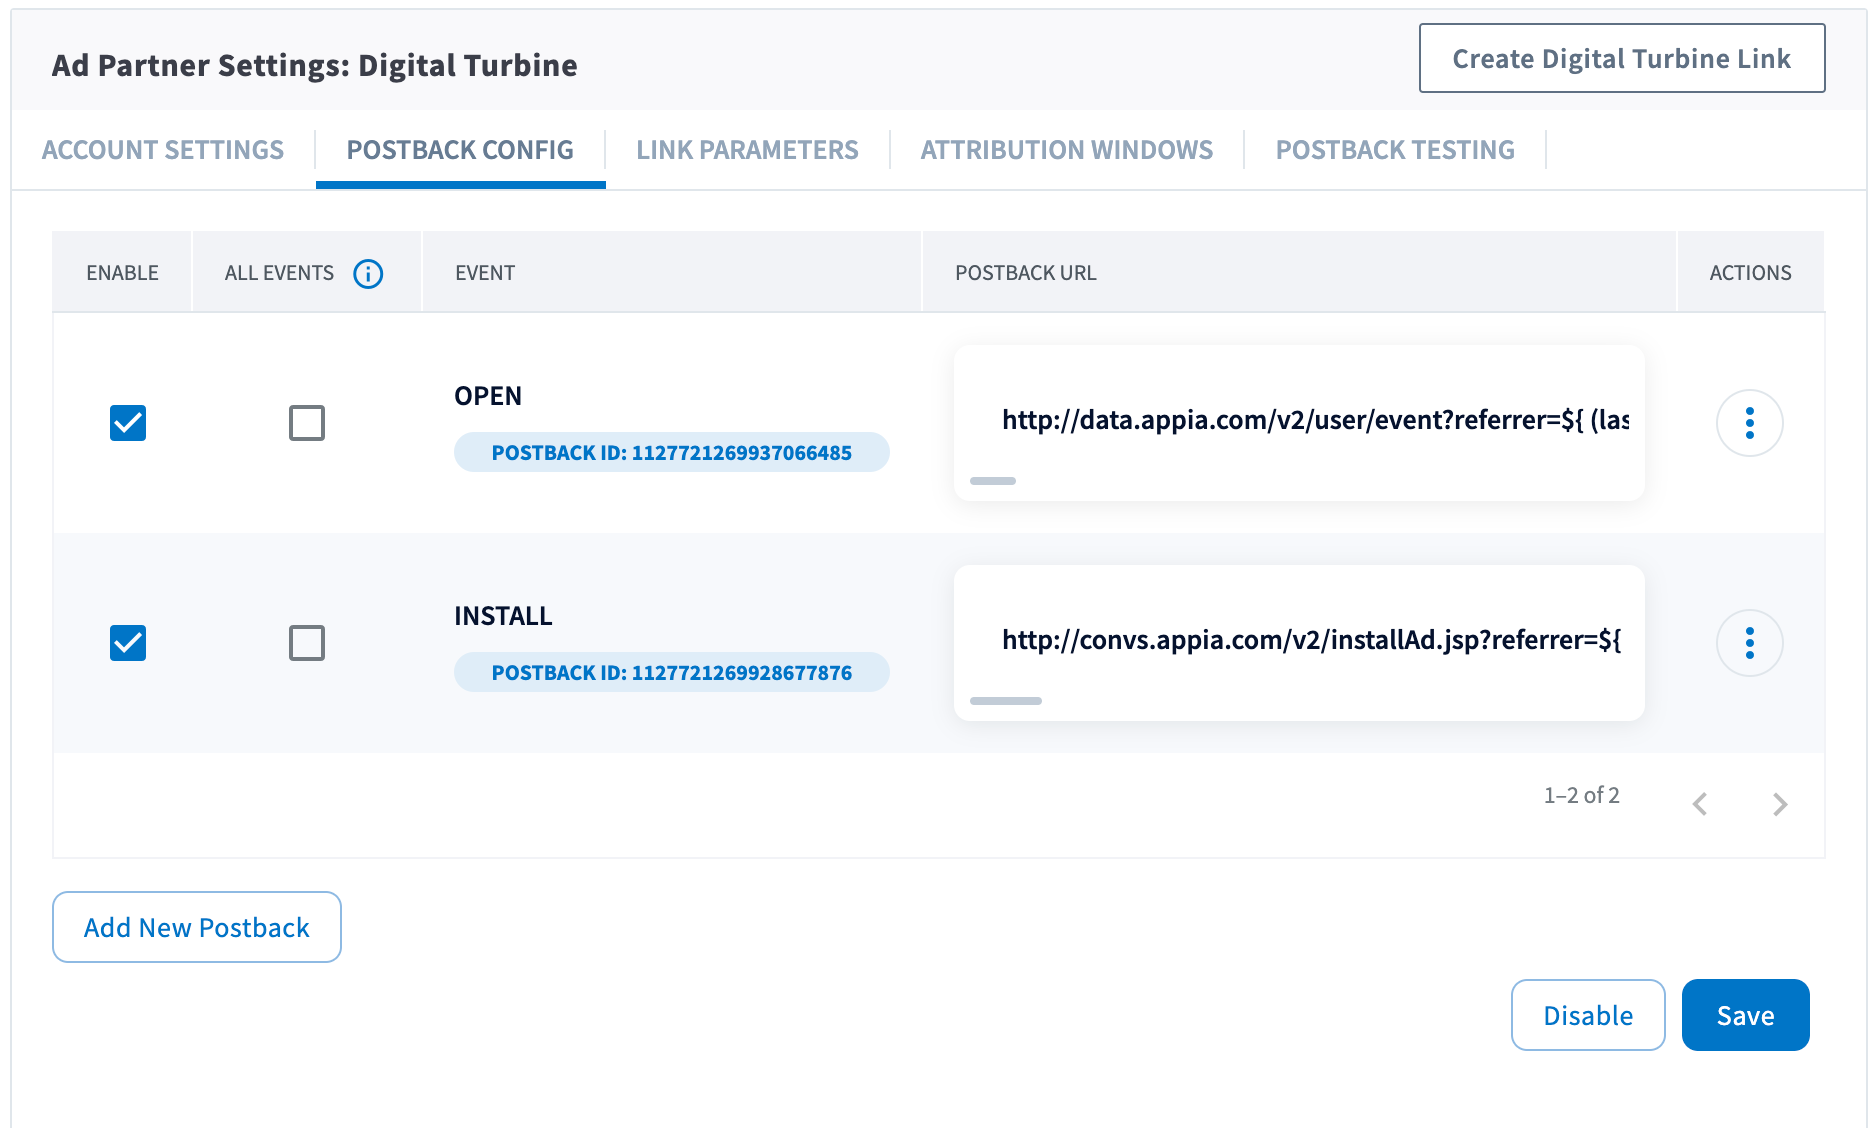Click the OPEN postback URL field

tap(1299, 422)
